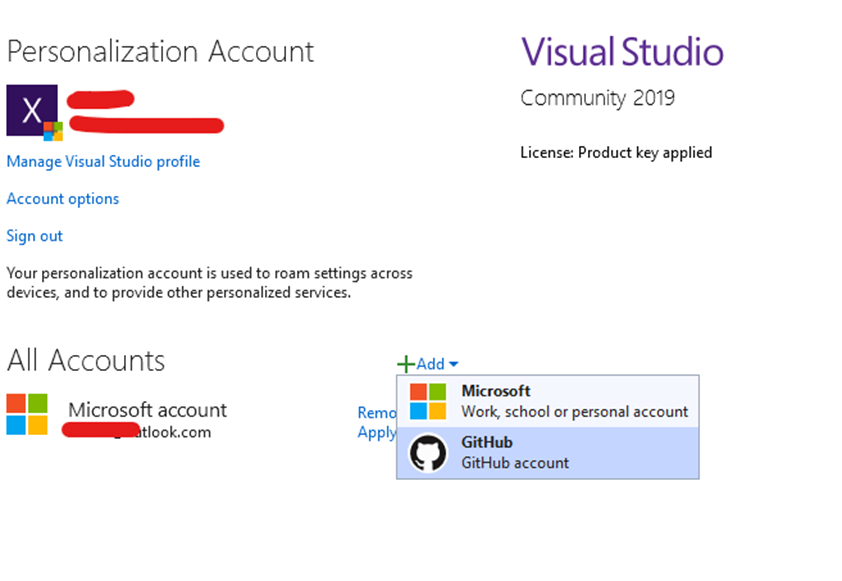Click the GitHub octocat icon in menu
The height and width of the screenshot is (581, 842).
point(428,453)
